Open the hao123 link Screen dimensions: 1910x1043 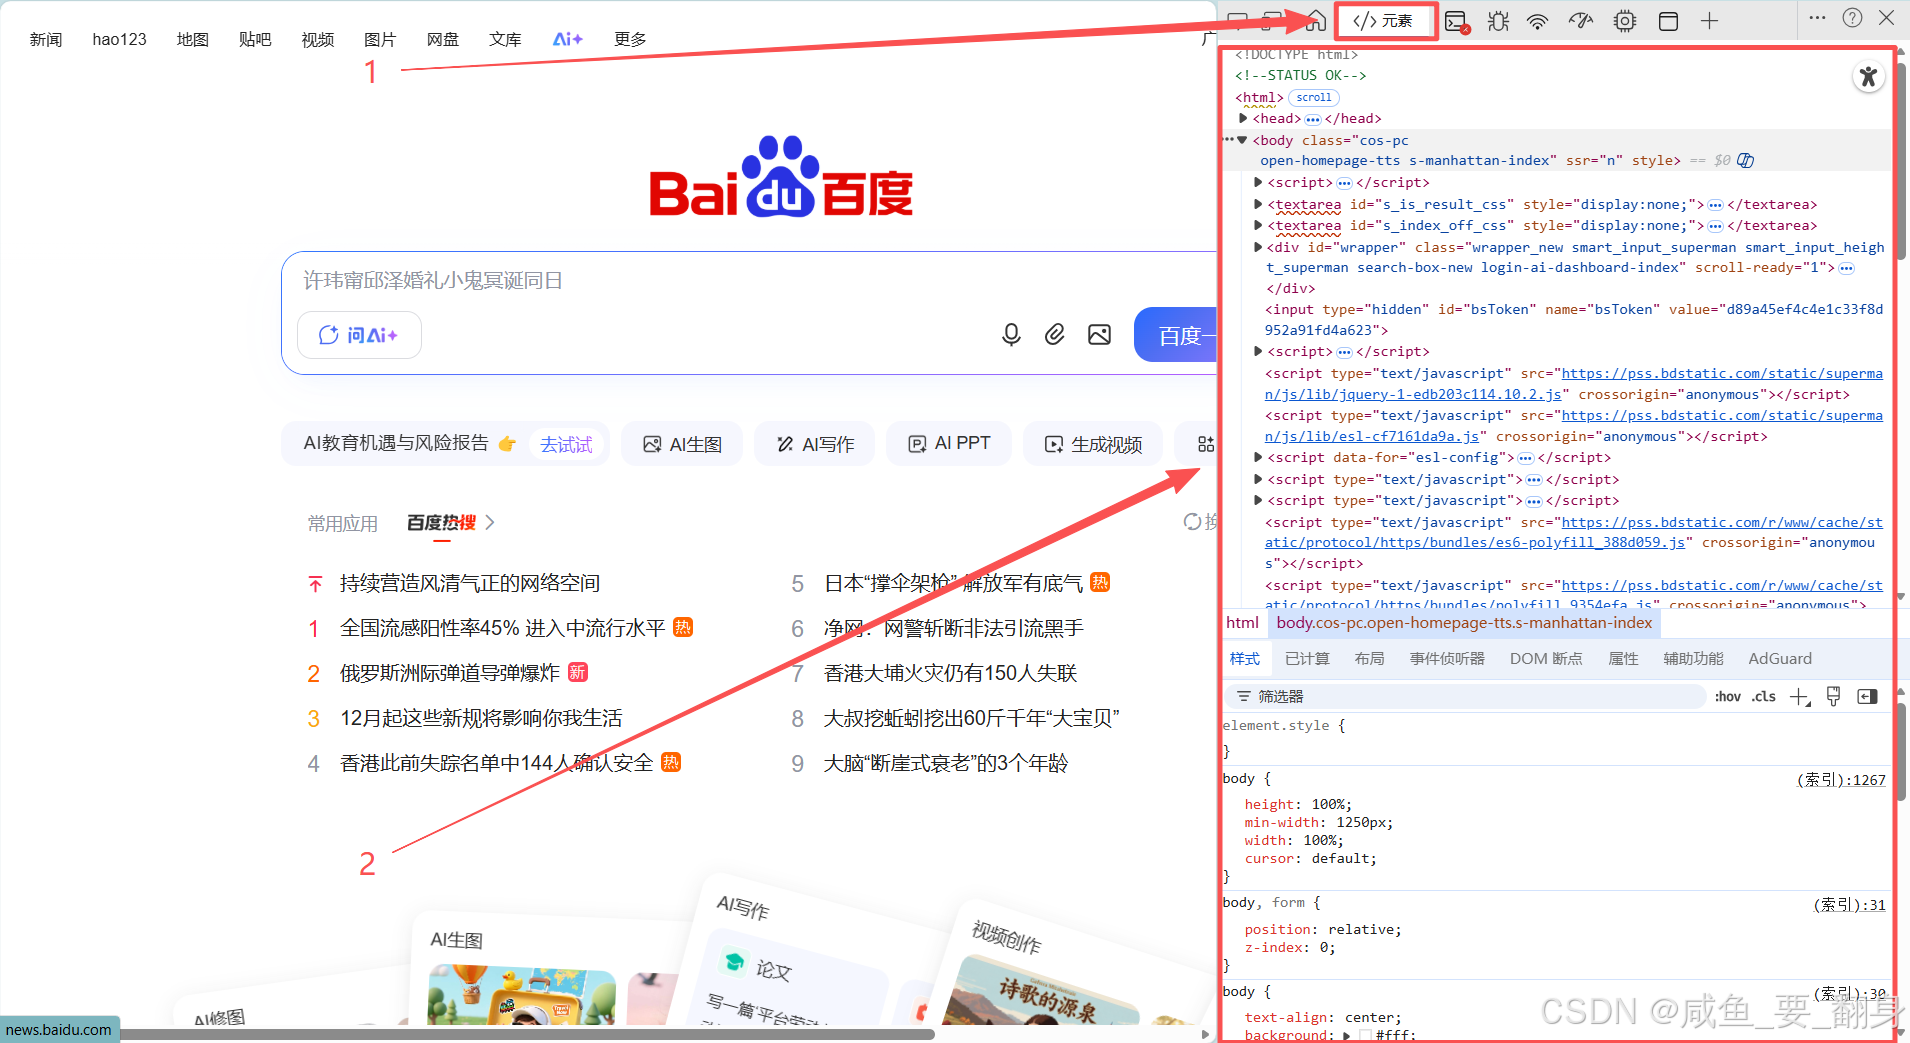tap(119, 39)
